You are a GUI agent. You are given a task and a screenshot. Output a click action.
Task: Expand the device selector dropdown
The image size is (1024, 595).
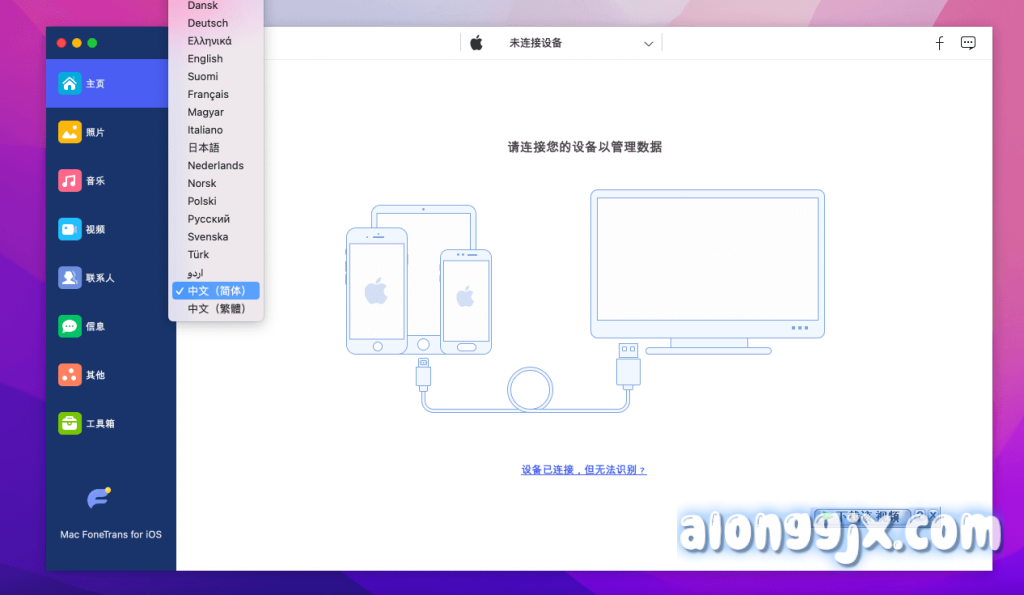648,44
